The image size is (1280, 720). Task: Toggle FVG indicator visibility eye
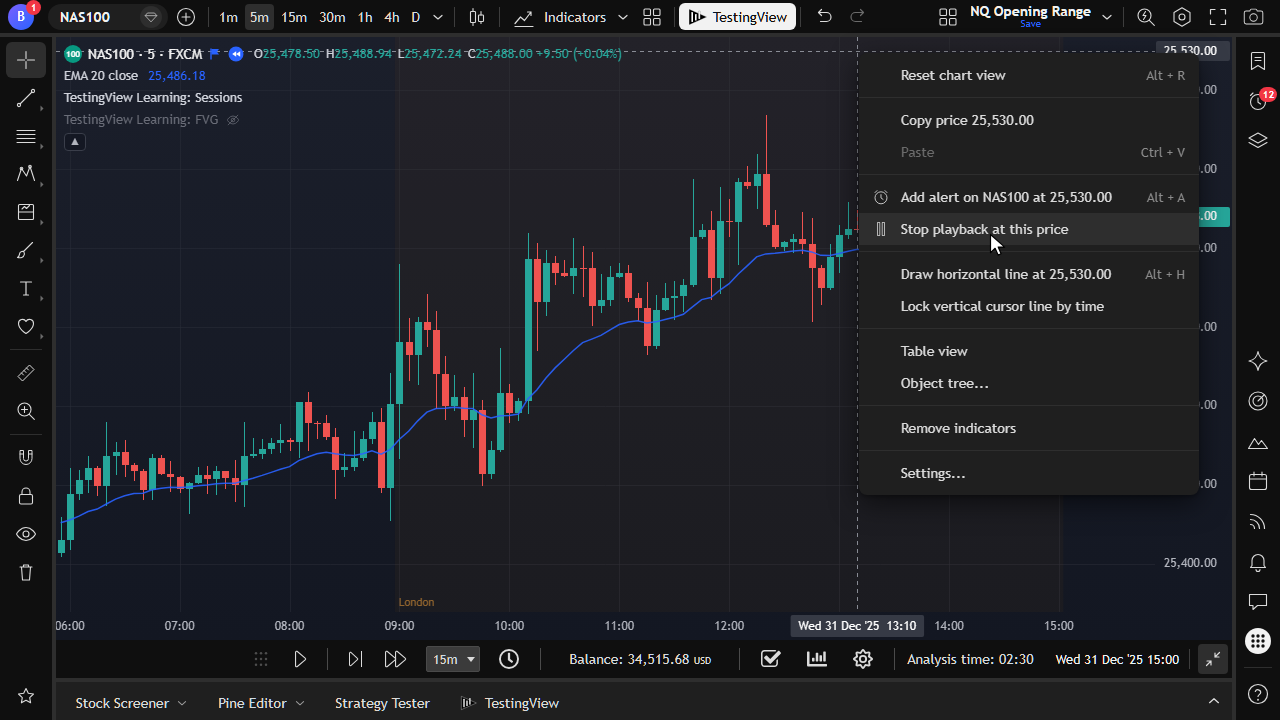[233, 120]
